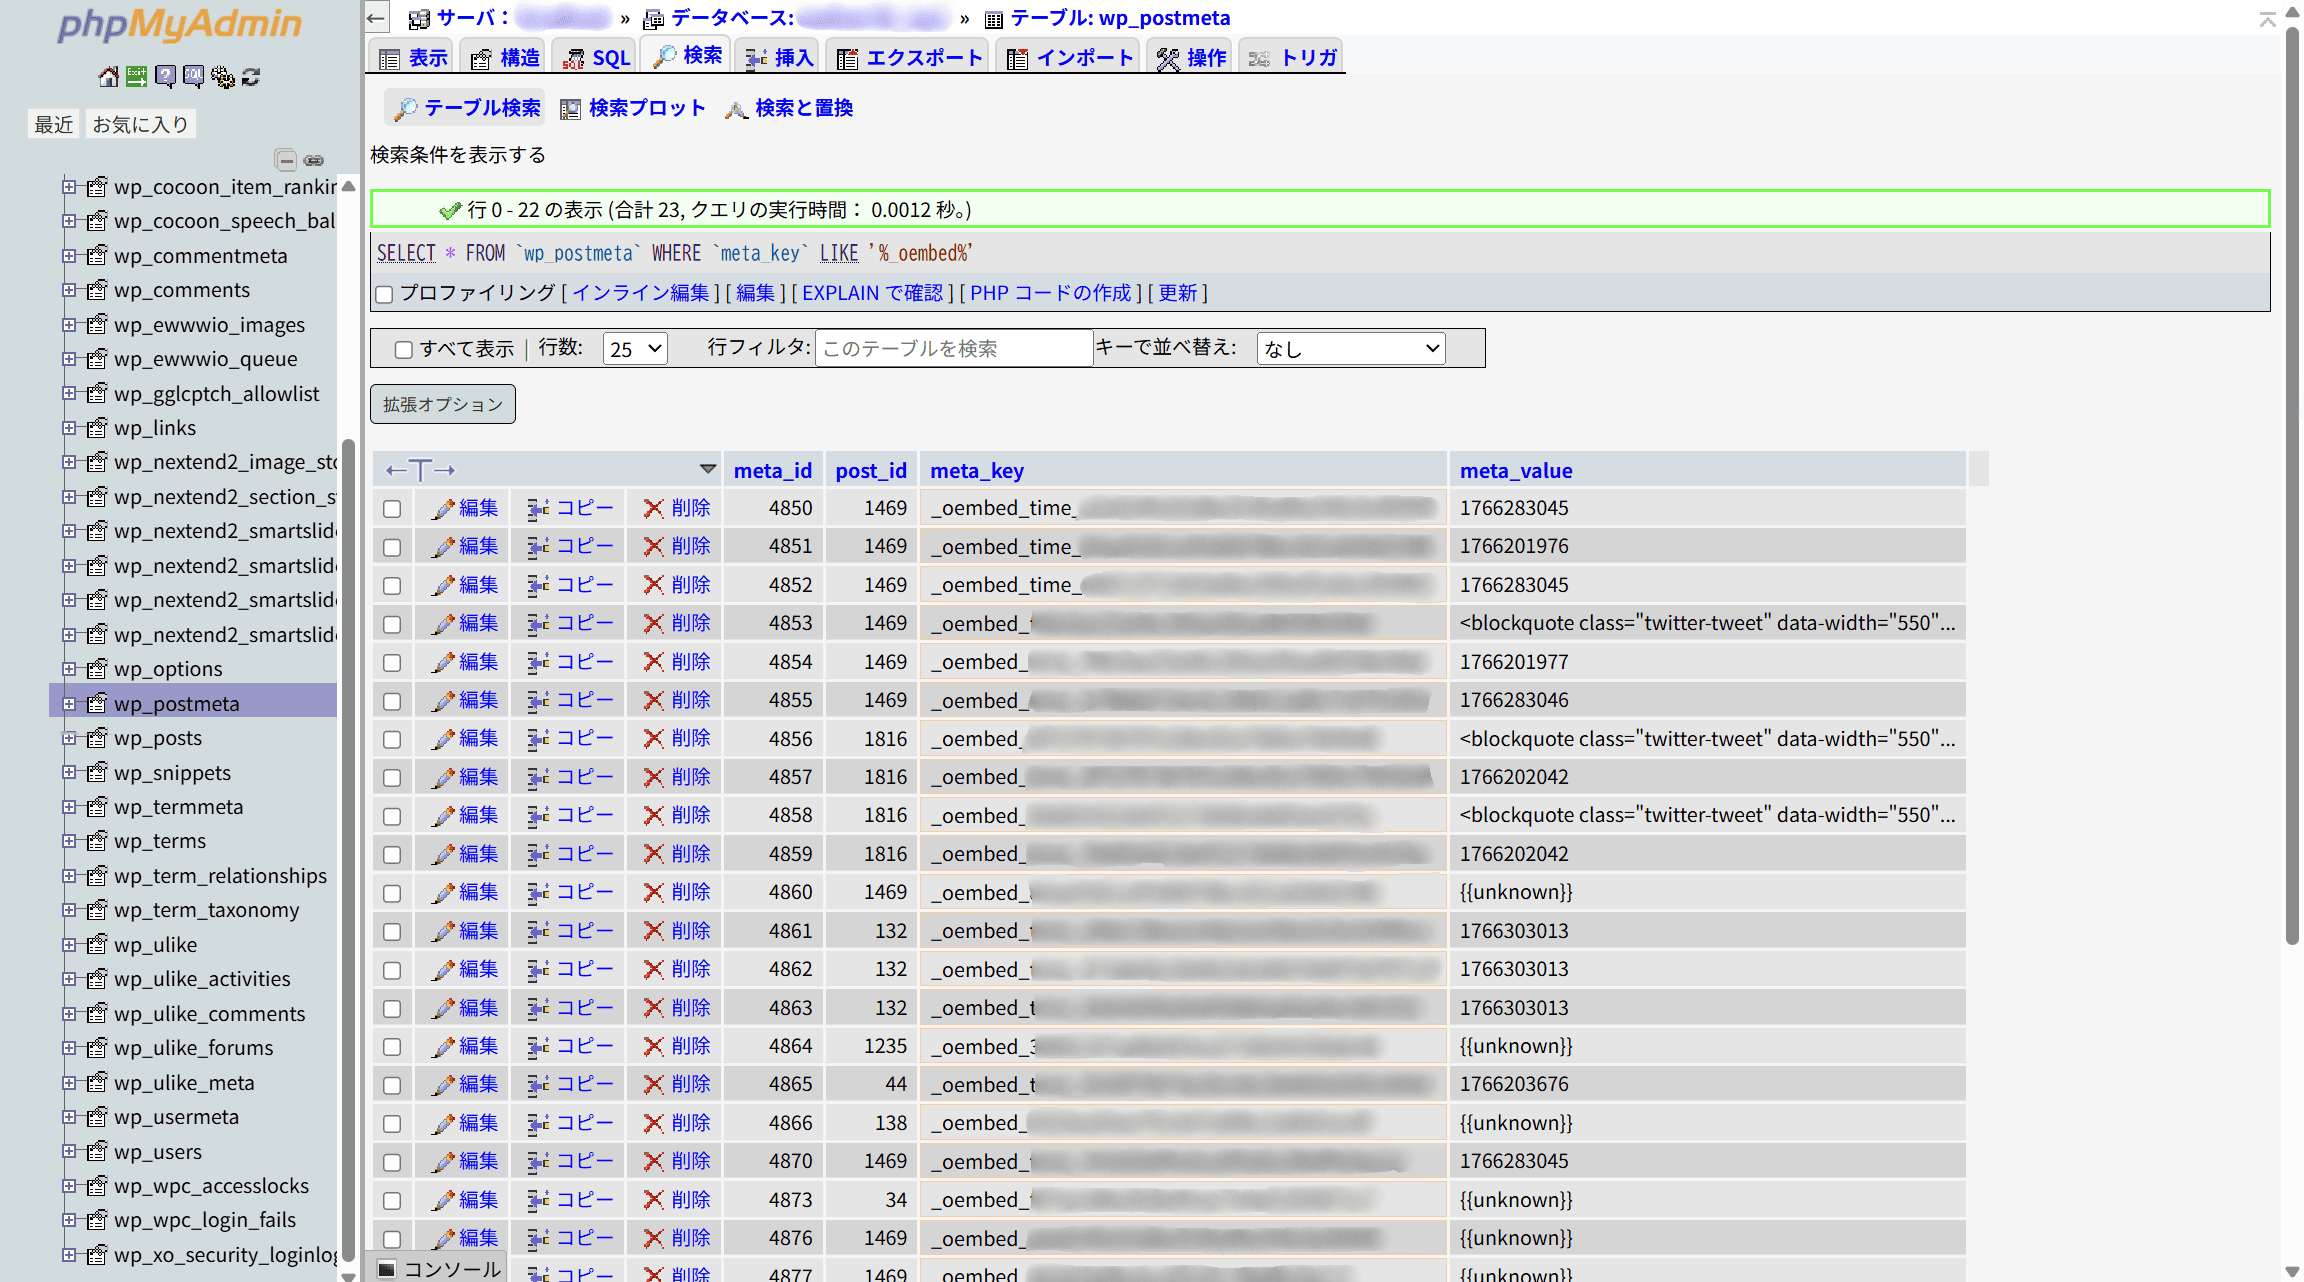Expand the wp_posts table tree node
Image resolution: width=2304 pixels, height=1282 pixels.
tap(69, 738)
